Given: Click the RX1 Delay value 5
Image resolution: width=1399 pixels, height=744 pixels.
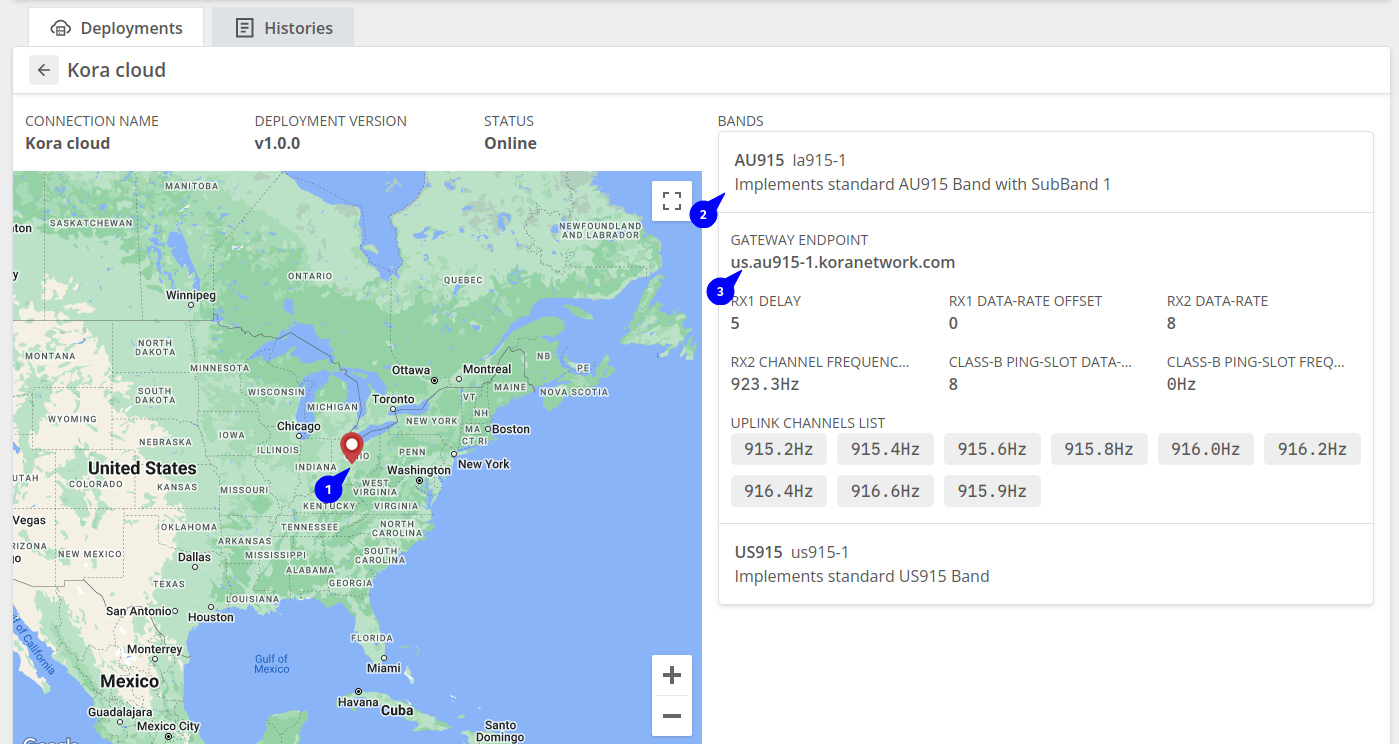Looking at the screenshot, I should click(736, 323).
